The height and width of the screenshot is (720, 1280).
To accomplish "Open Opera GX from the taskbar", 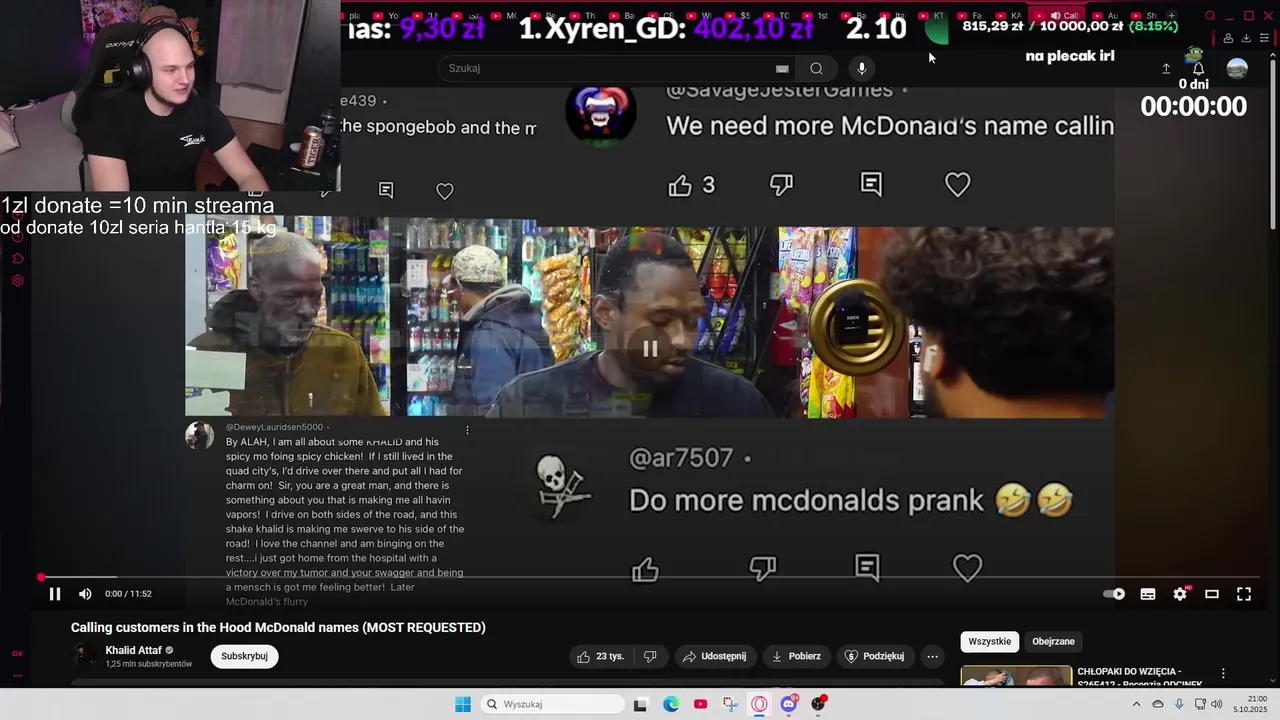I will [759, 704].
